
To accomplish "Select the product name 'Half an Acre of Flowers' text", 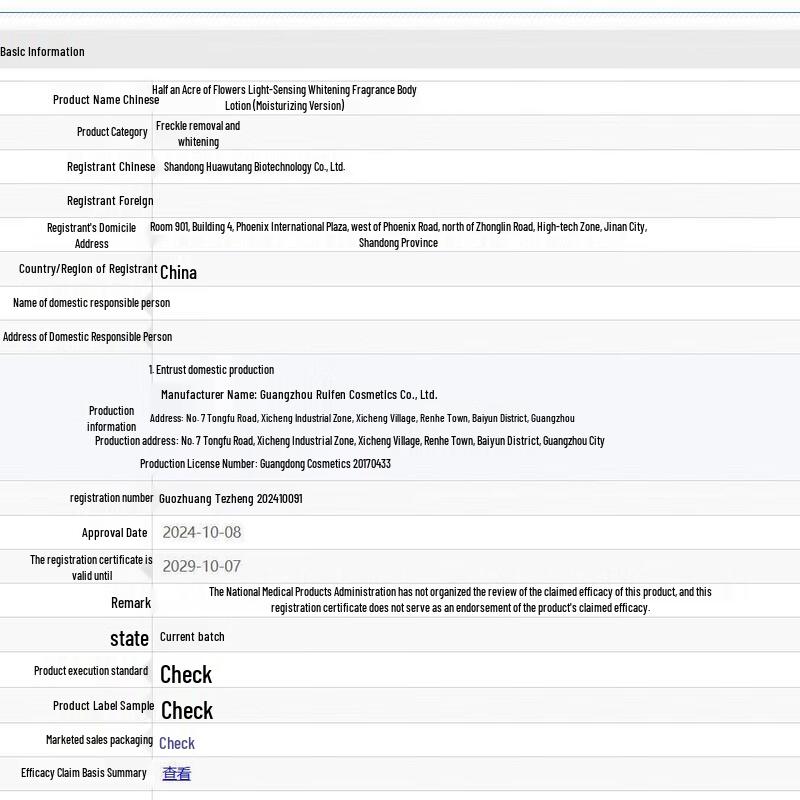I will (284, 97).
